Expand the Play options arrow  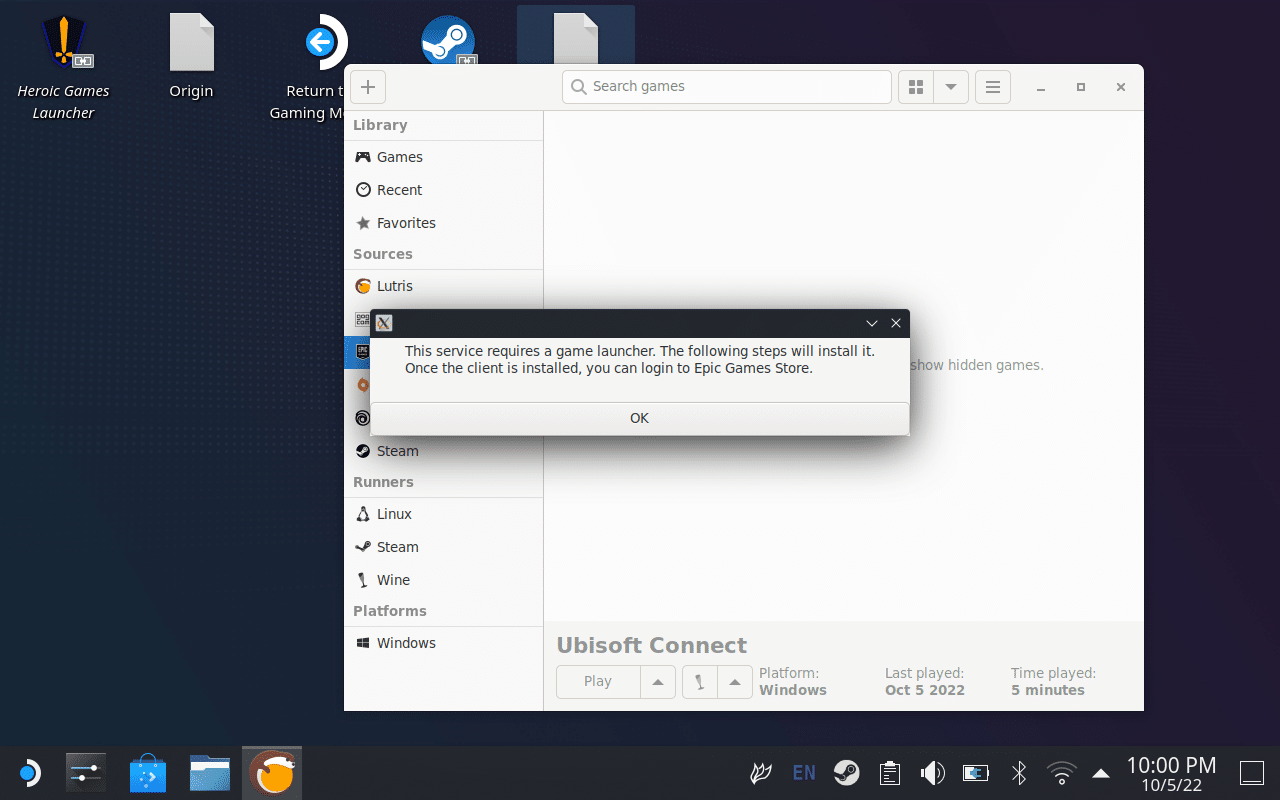click(x=658, y=682)
